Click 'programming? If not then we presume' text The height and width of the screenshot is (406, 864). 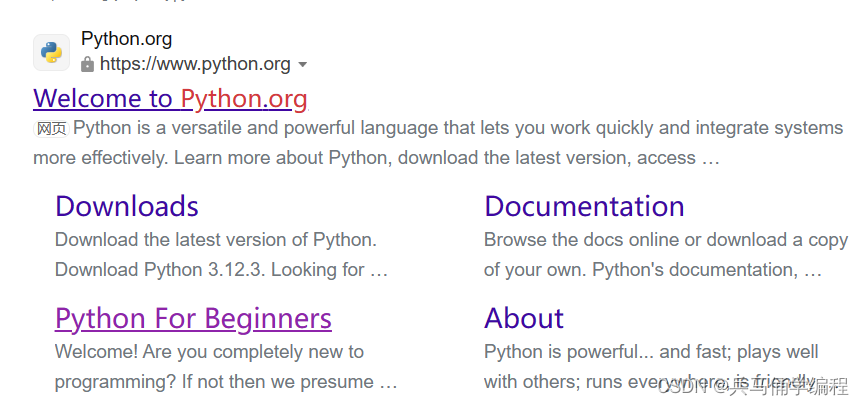click(214, 382)
